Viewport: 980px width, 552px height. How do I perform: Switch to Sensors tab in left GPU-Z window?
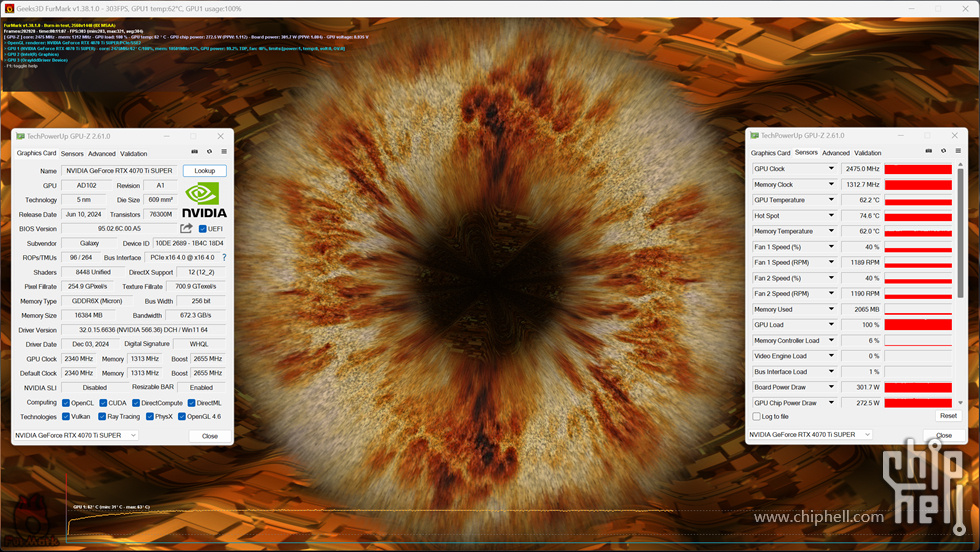click(72, 154)
